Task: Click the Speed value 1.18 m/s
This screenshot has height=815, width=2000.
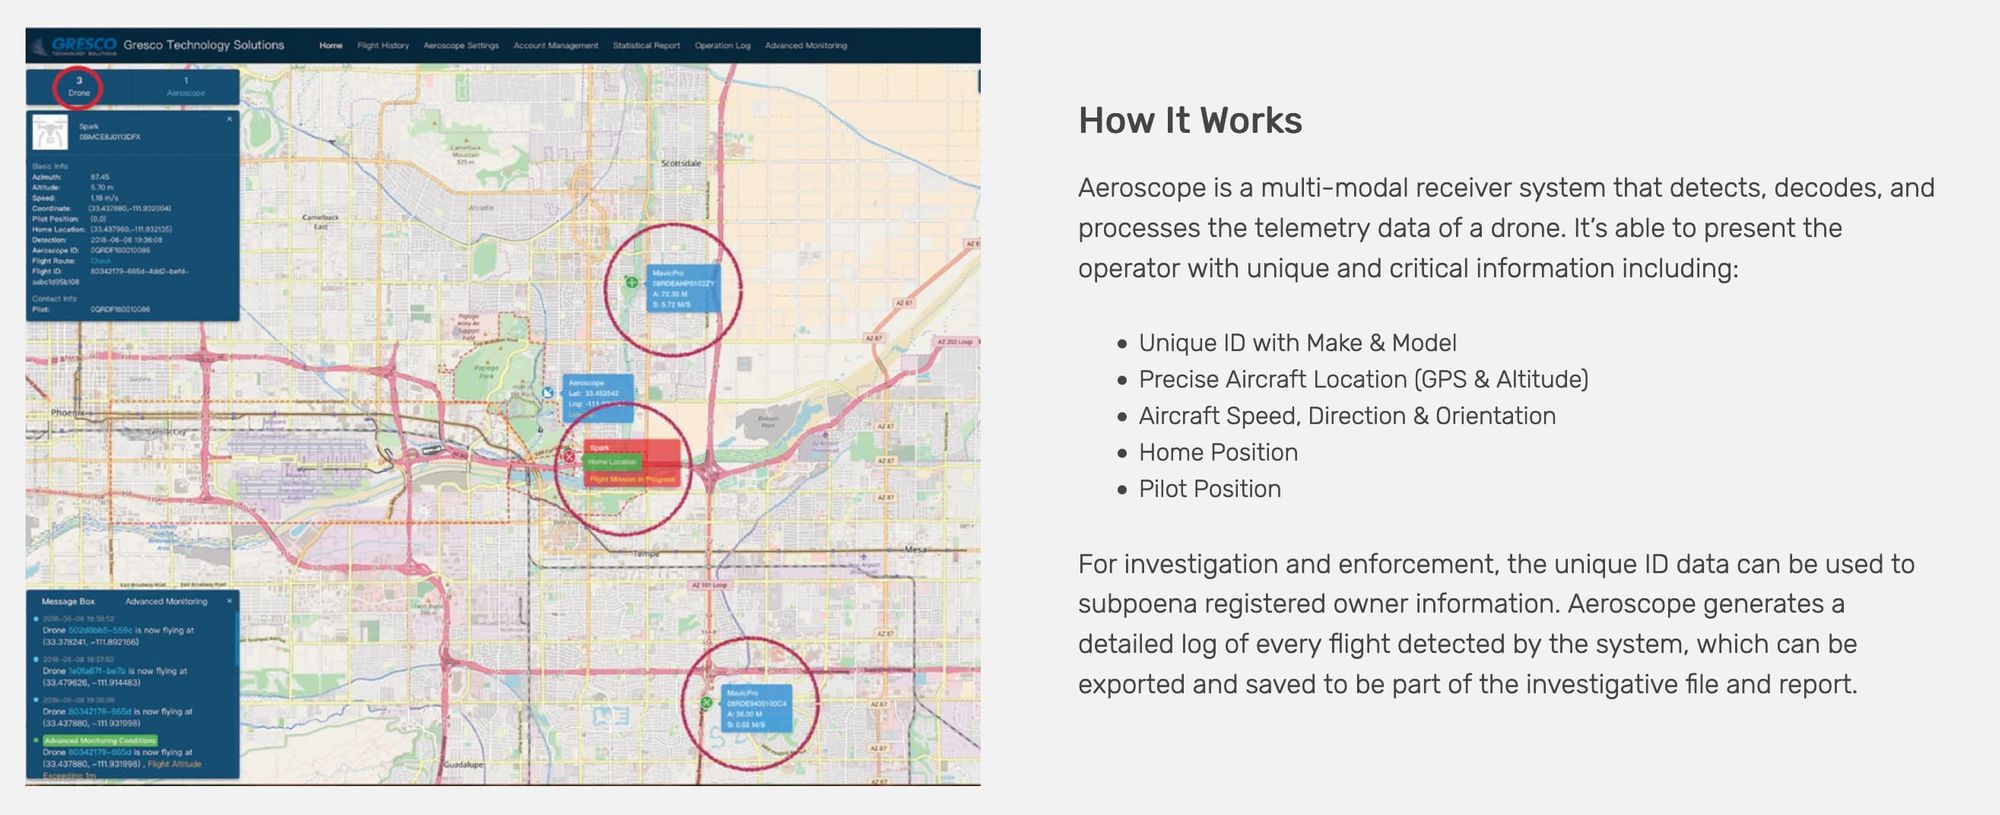Action: pos(104,198)
